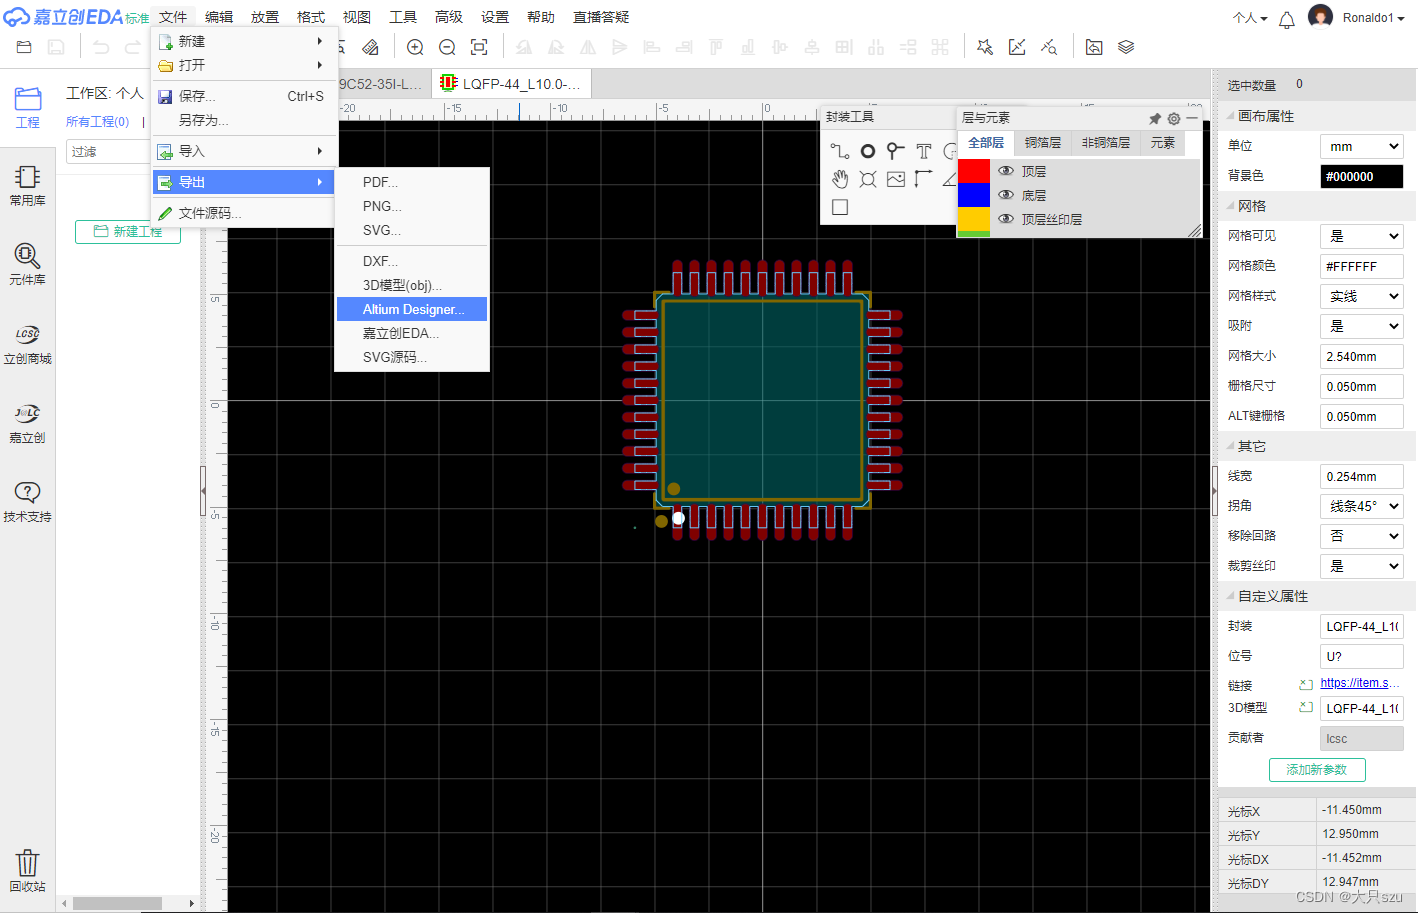Open the 导入 submenu
1418x913 pixels.
pos(243,151)
